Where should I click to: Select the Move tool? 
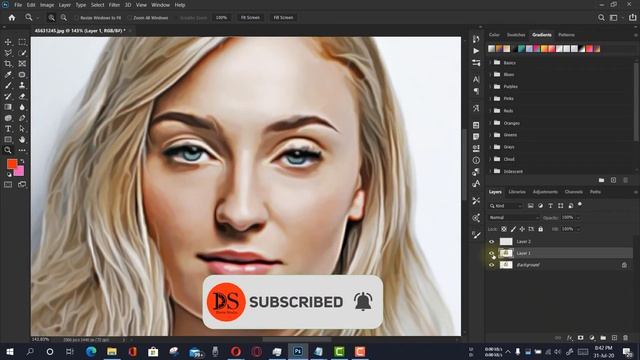point(8,42)
